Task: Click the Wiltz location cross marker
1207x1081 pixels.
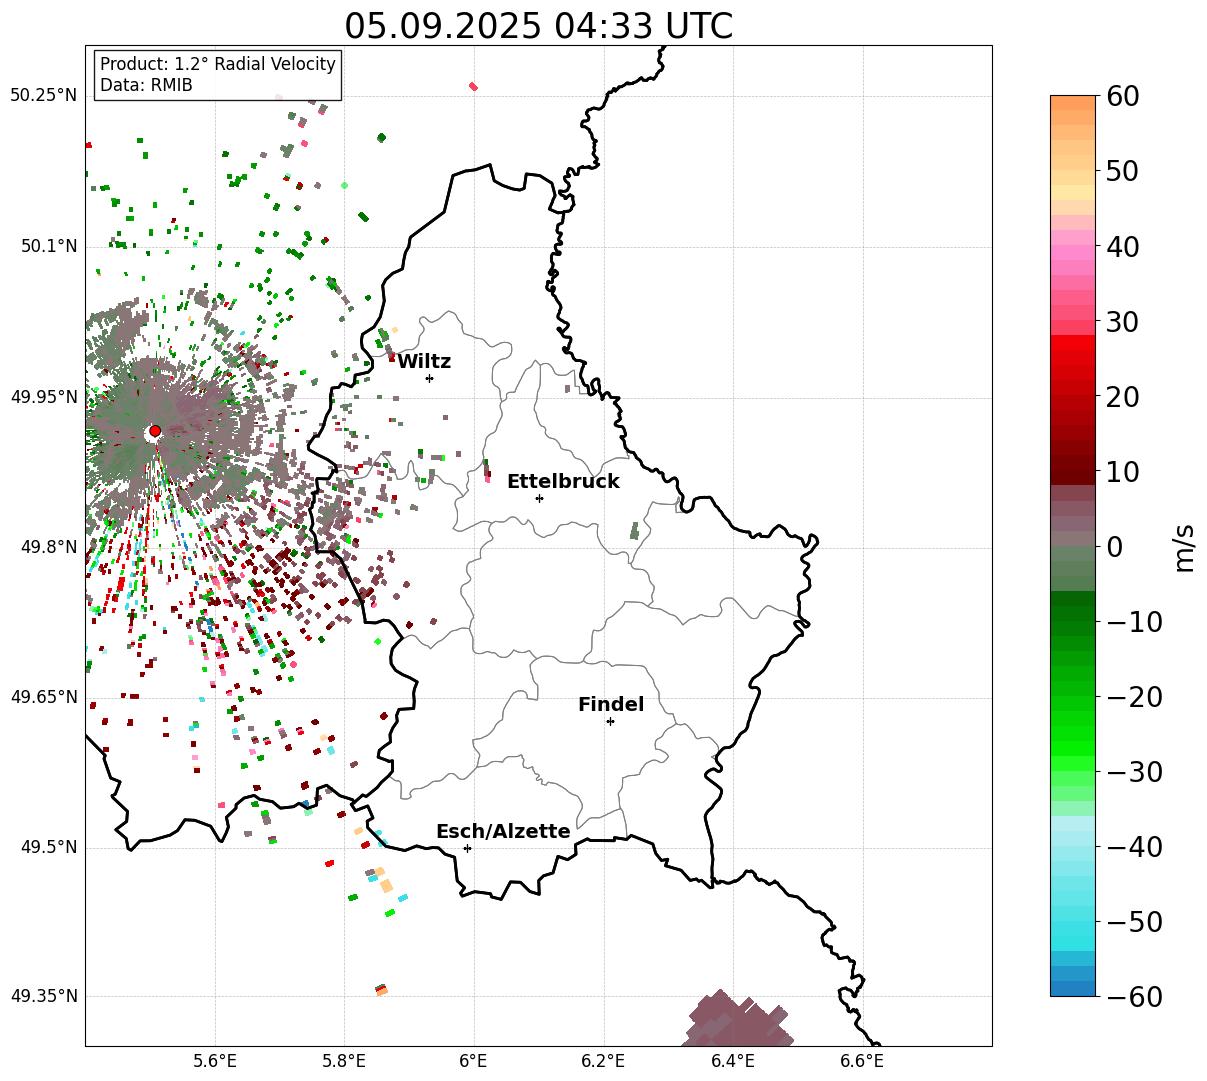Action: 429,378
